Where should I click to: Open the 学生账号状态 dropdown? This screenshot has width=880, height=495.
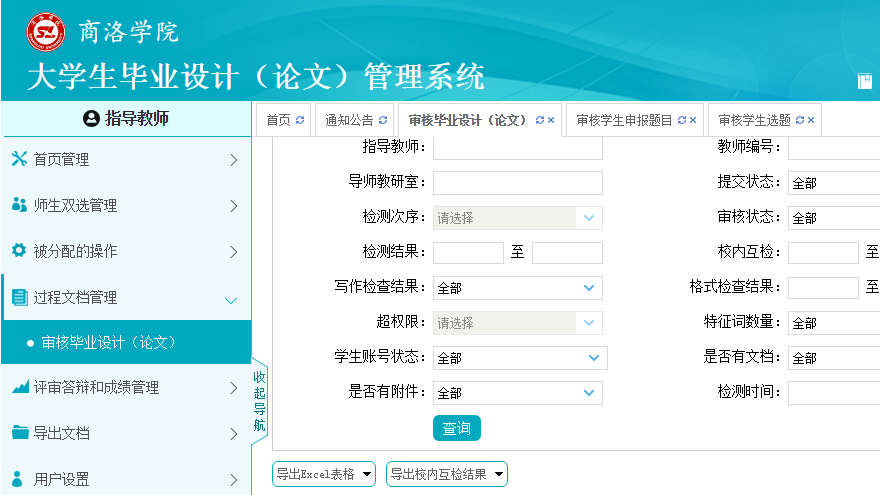coord(520,358)
